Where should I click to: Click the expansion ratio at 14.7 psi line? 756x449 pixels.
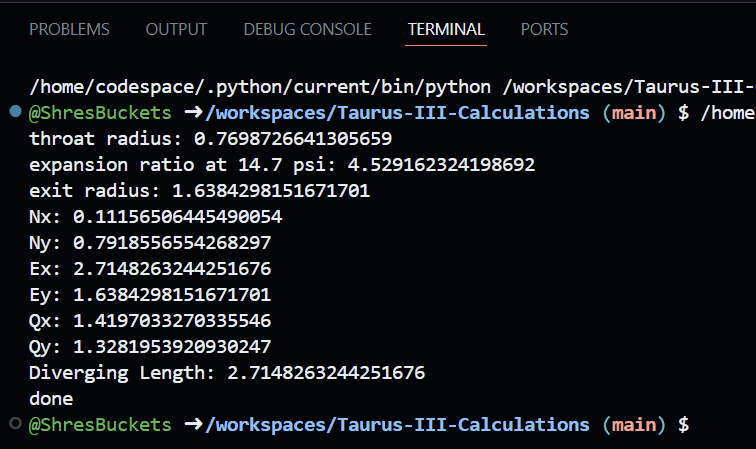pos(282,164)
